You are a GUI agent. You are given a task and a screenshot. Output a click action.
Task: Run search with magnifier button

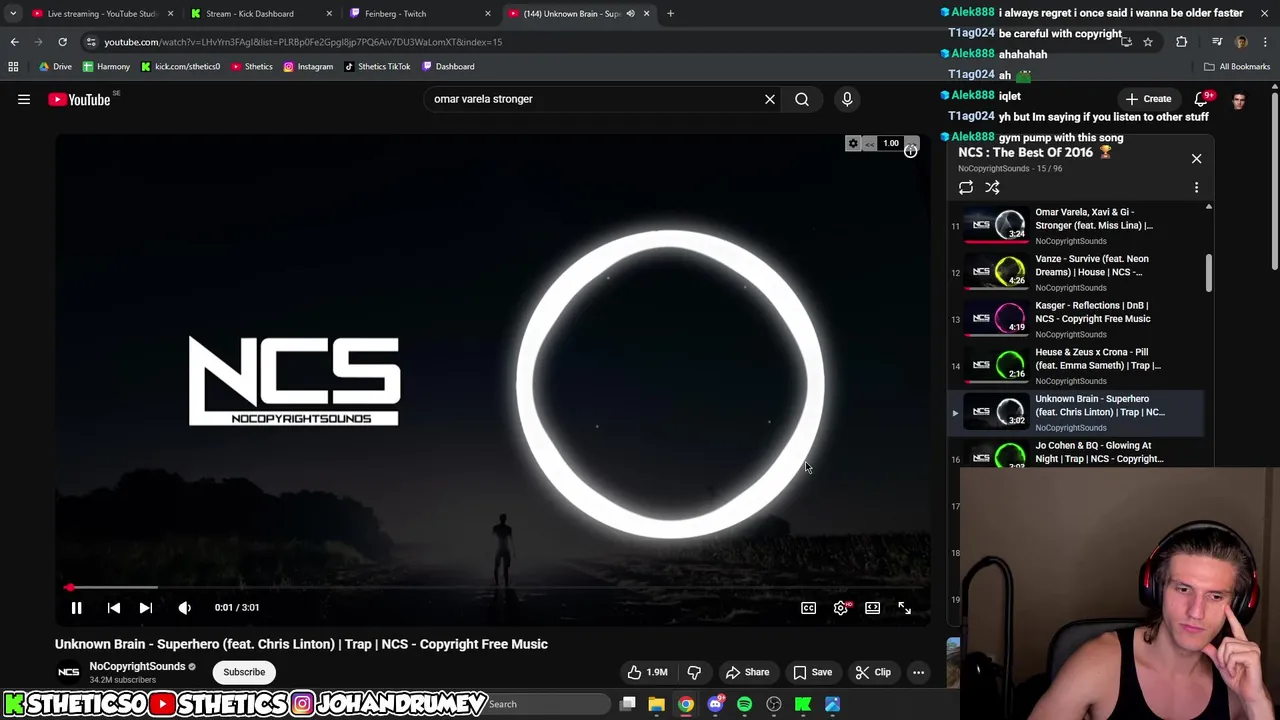click(802, 99)
